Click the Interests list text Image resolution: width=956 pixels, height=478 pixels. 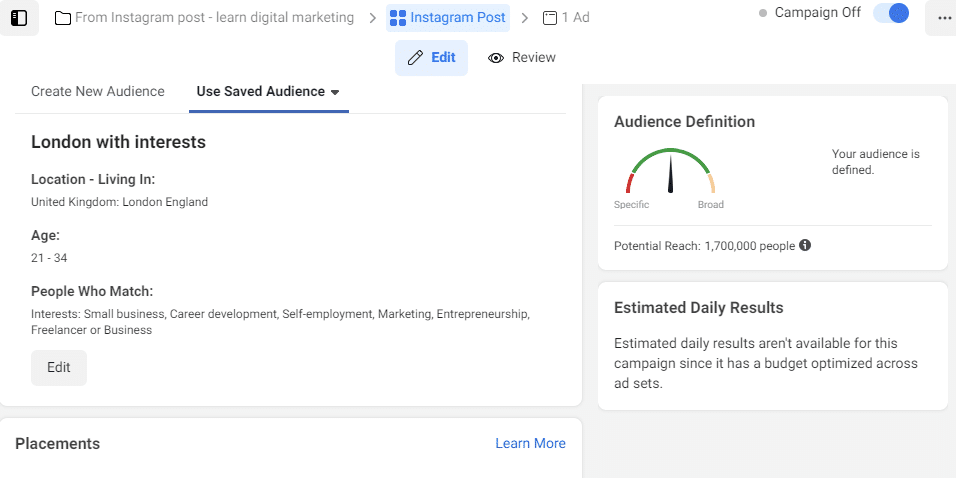pos(280,323)
